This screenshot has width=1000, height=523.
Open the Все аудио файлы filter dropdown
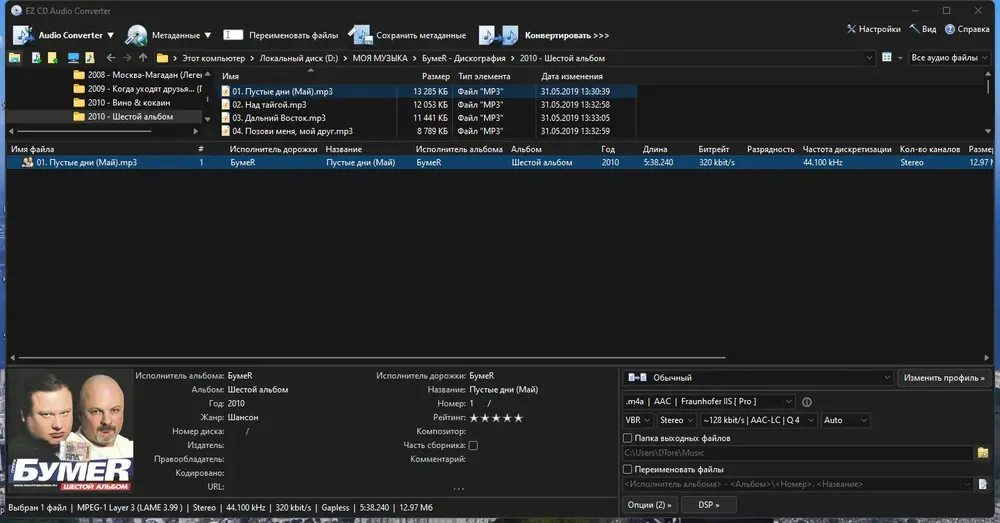pyautogui.click(x=949, y=57)
